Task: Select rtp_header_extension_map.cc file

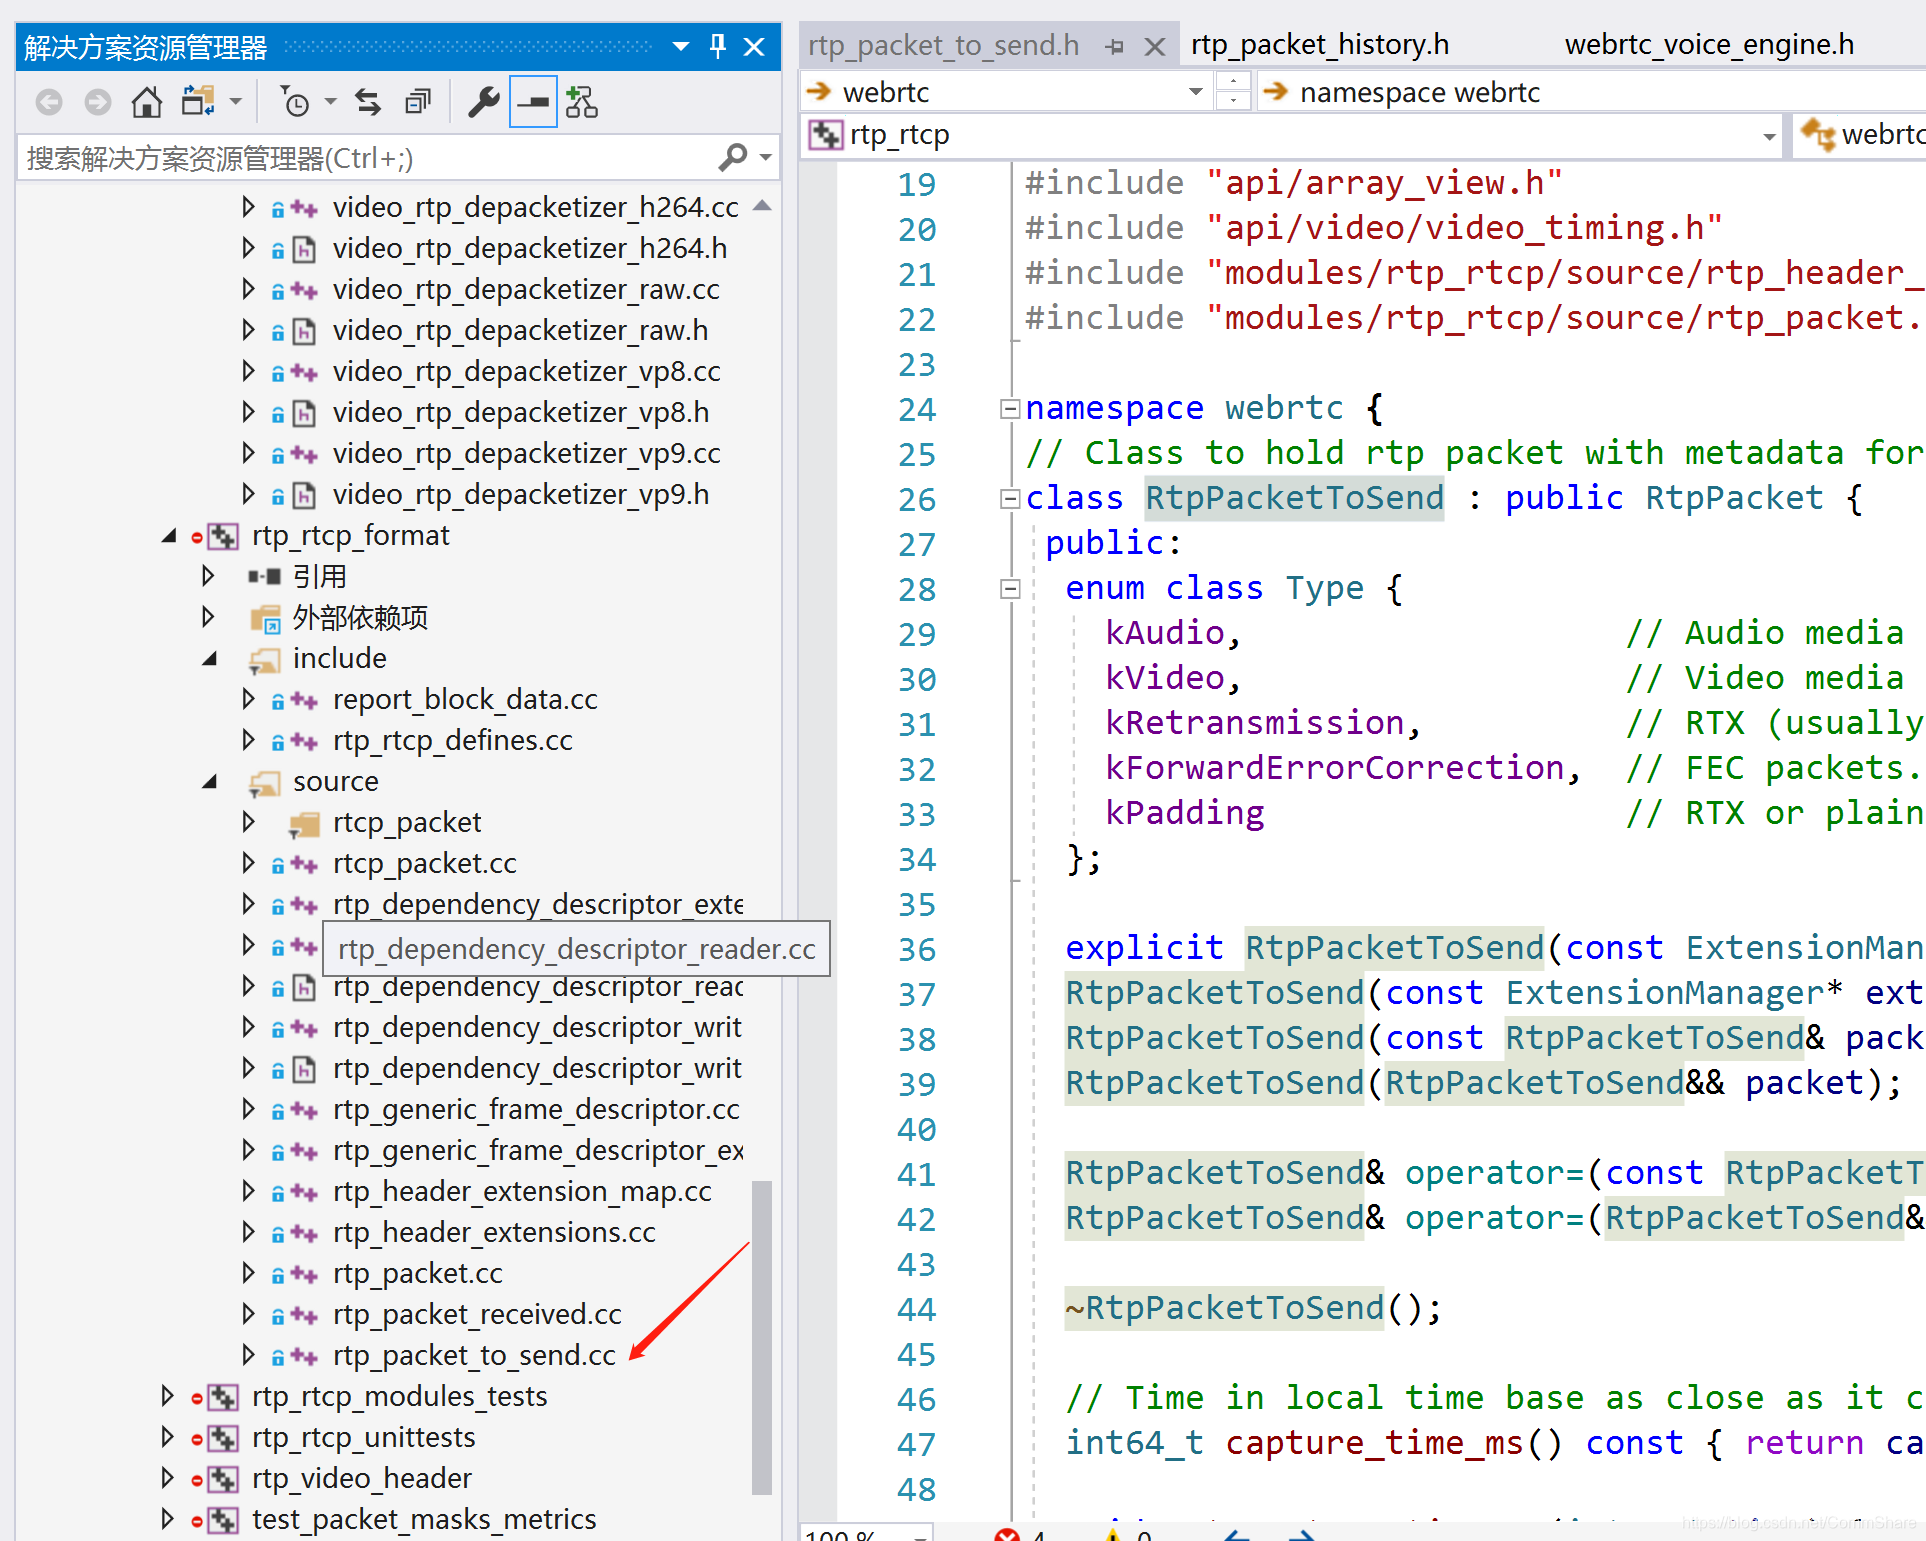Action: tap(522, 1191)
